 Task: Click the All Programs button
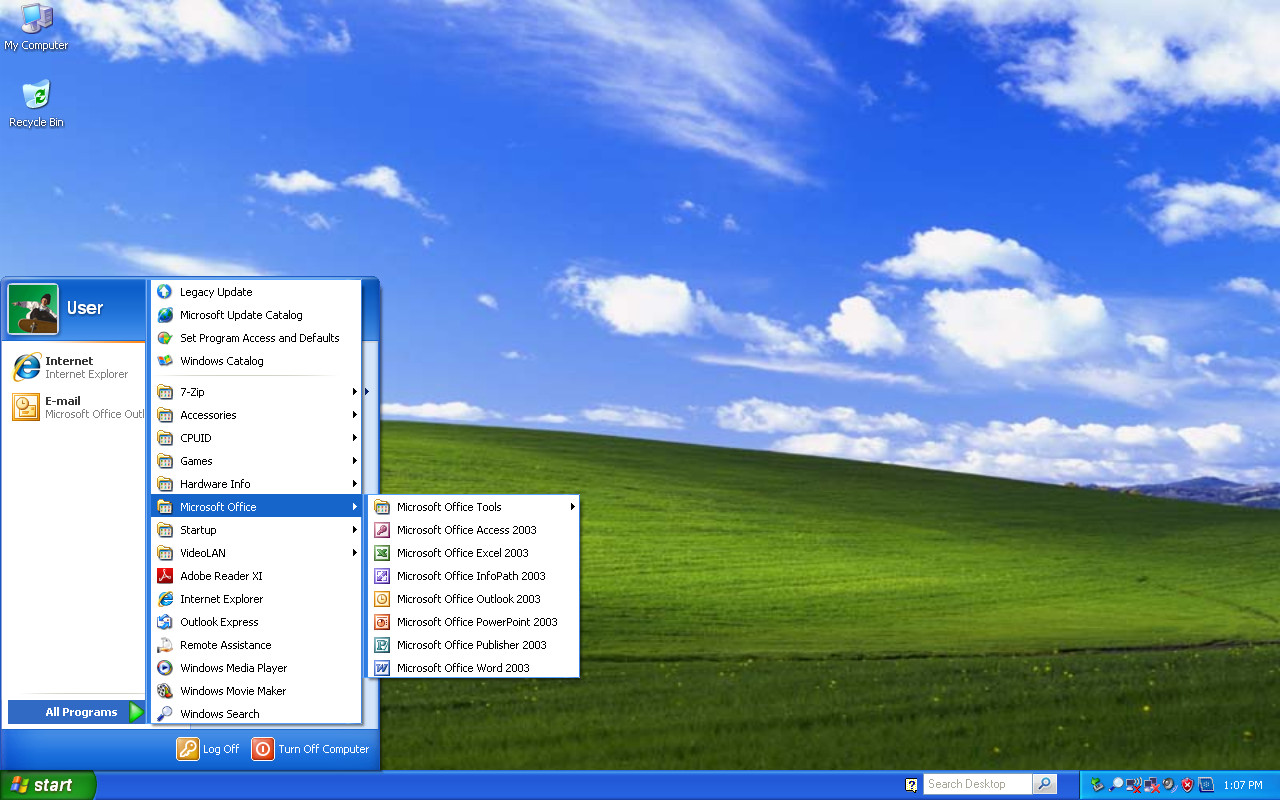(77, 712)
